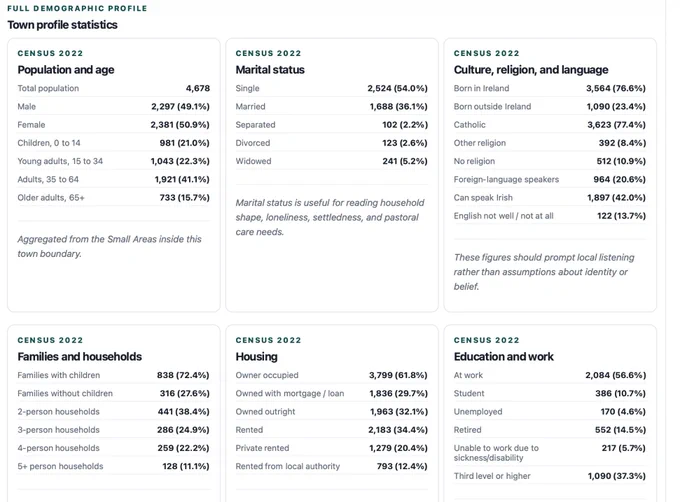The height and width of the screenshot is (502, 680).
Task: Click the Families and households heading
Action: (79, 357)
